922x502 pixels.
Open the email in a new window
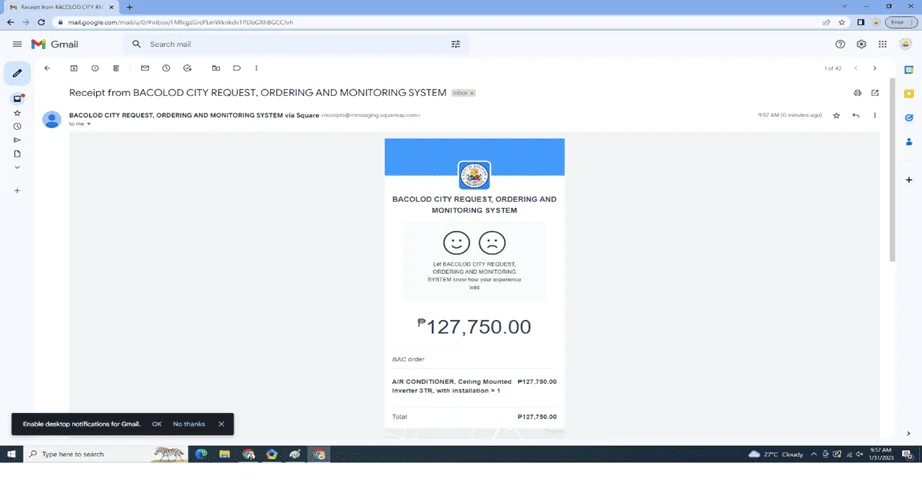pyautogui.click(x=875, y=93)
